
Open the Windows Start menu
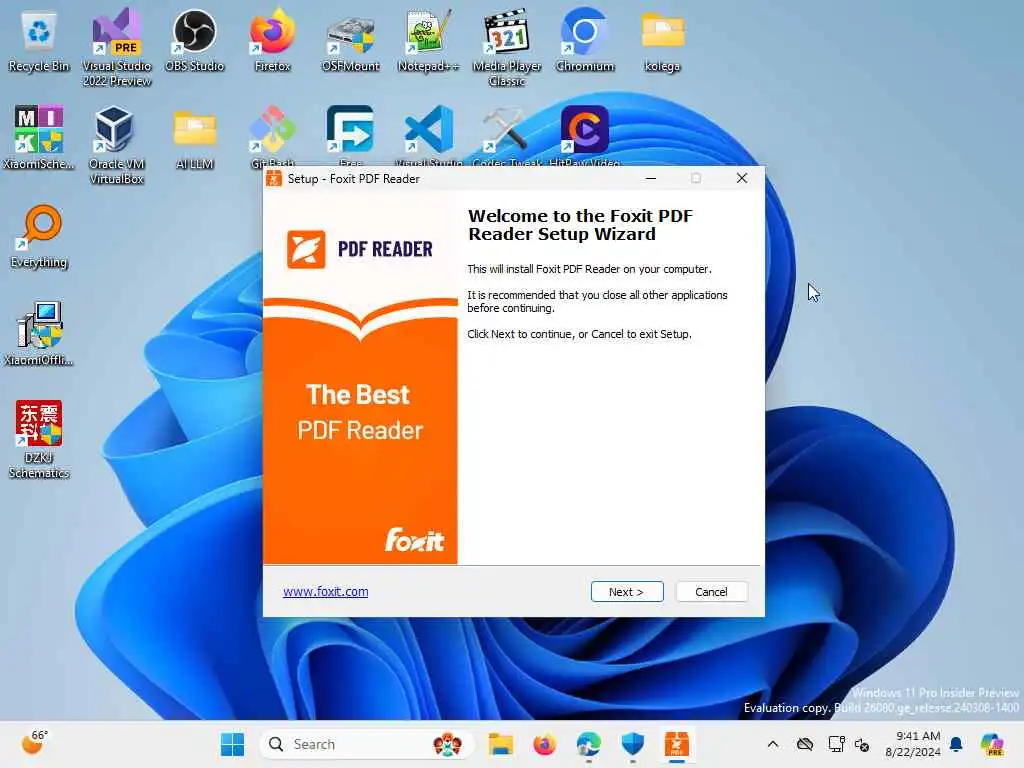(232, 744)
